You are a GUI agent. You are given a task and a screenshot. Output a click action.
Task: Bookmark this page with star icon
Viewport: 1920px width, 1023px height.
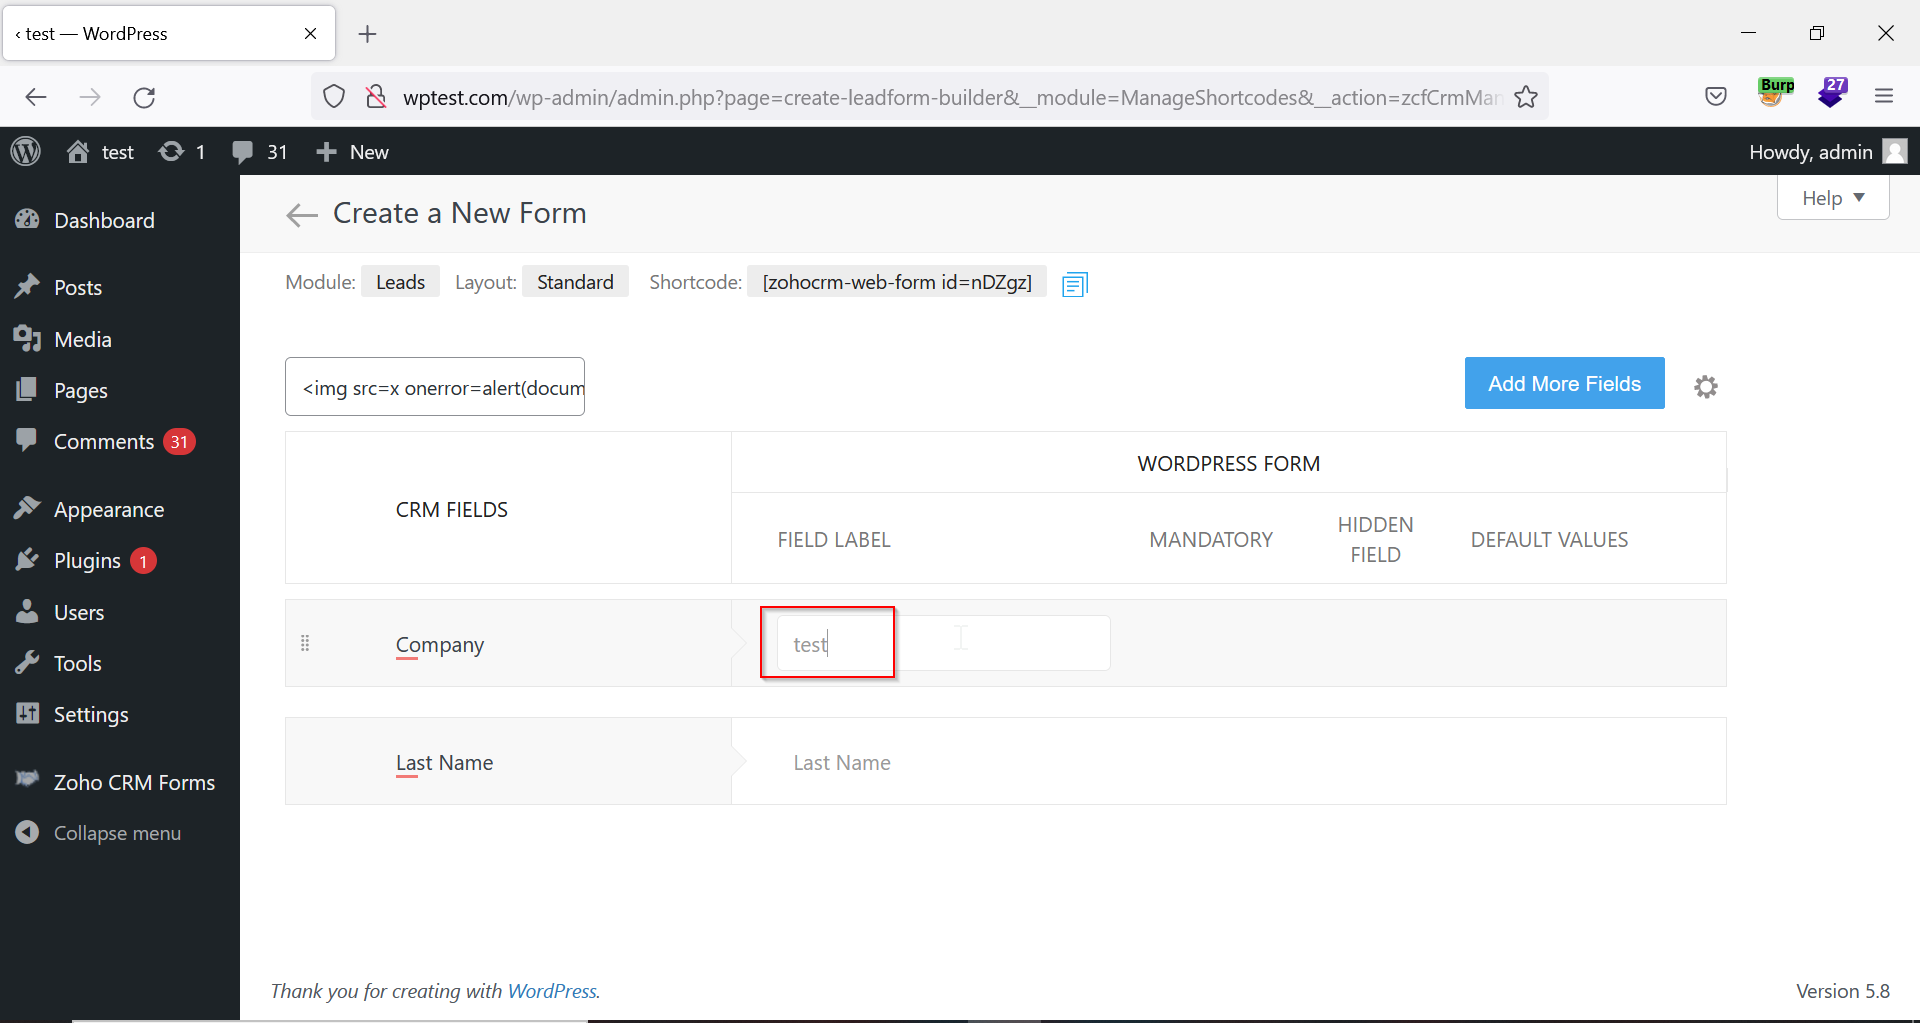pyautogui.click(x=1525, y=97)
